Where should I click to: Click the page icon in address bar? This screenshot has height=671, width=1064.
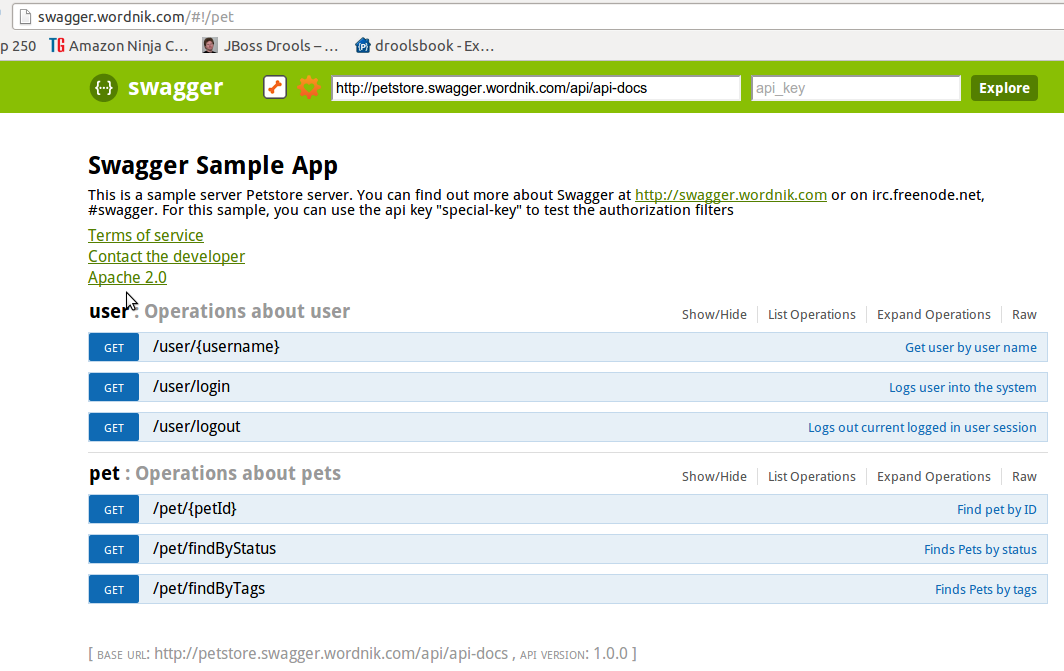click(x=25, y=16)
